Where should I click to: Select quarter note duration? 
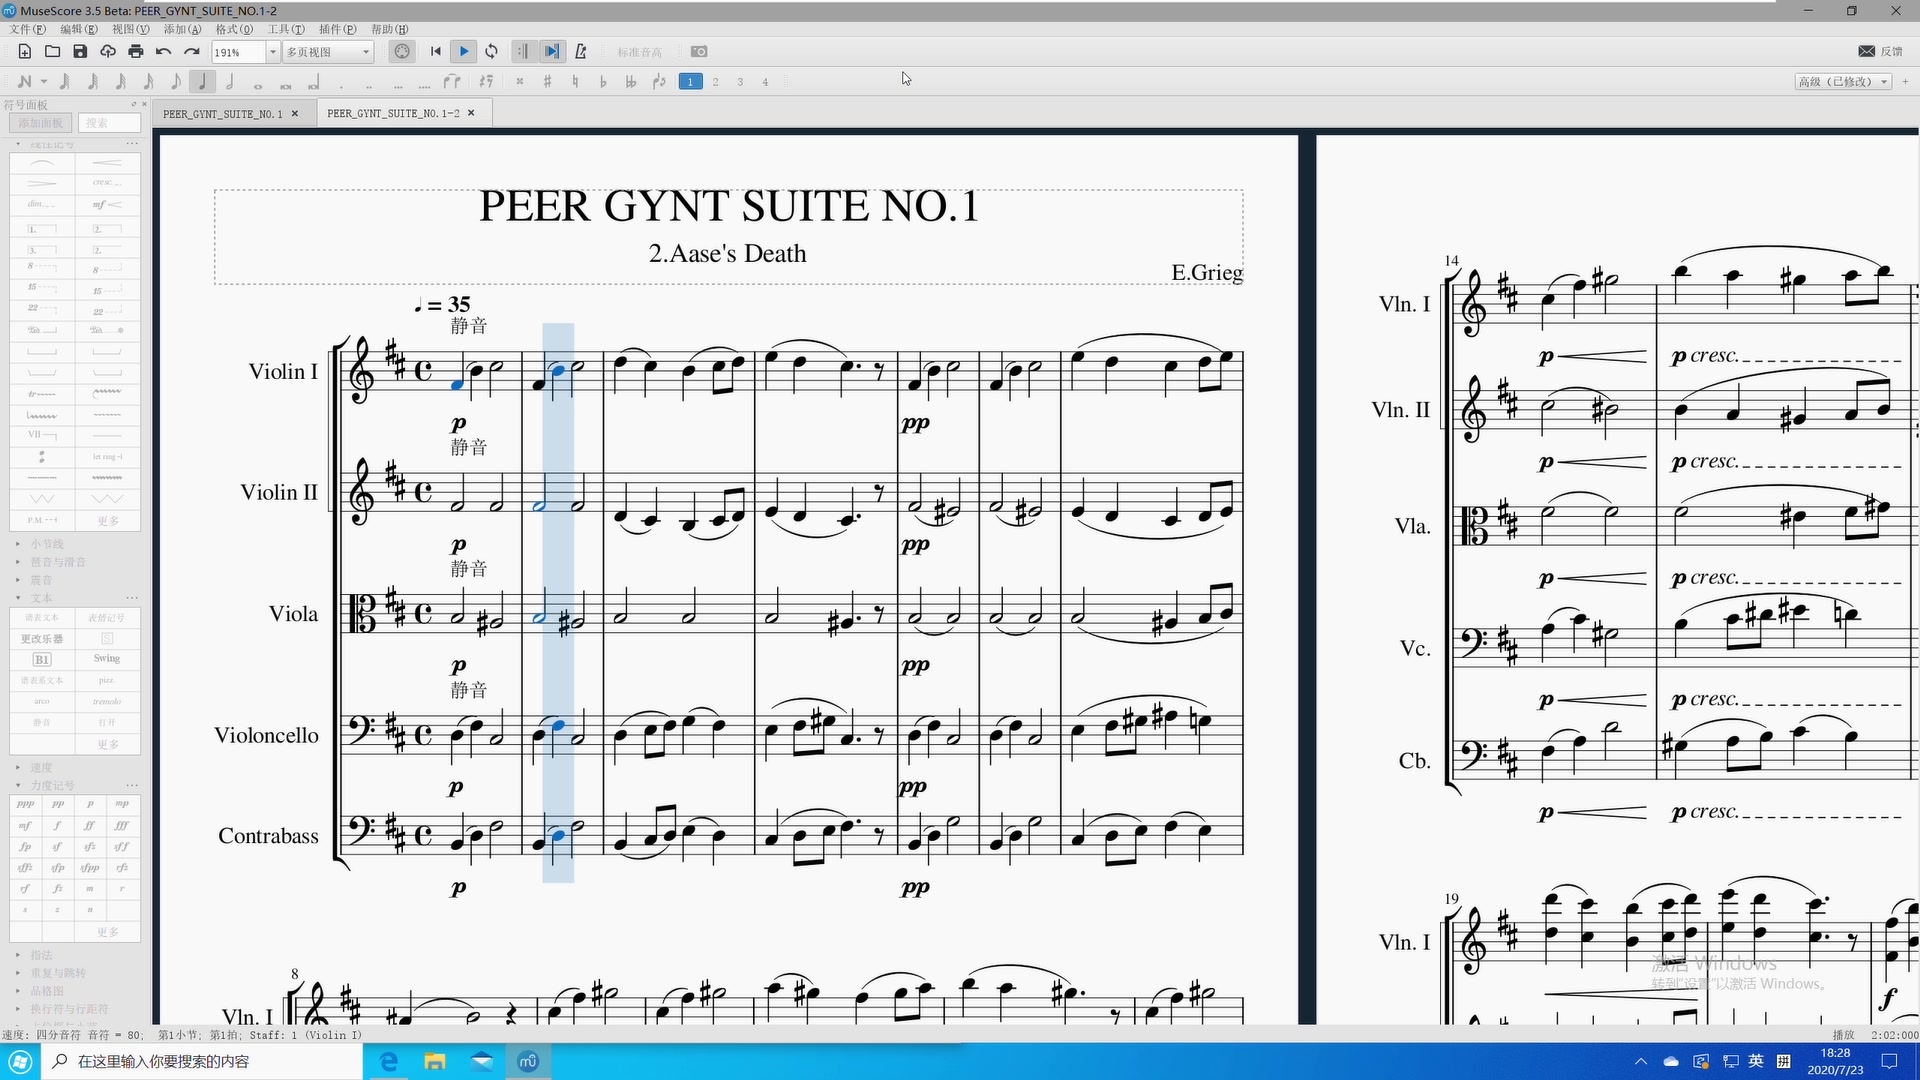pos(203,82)
